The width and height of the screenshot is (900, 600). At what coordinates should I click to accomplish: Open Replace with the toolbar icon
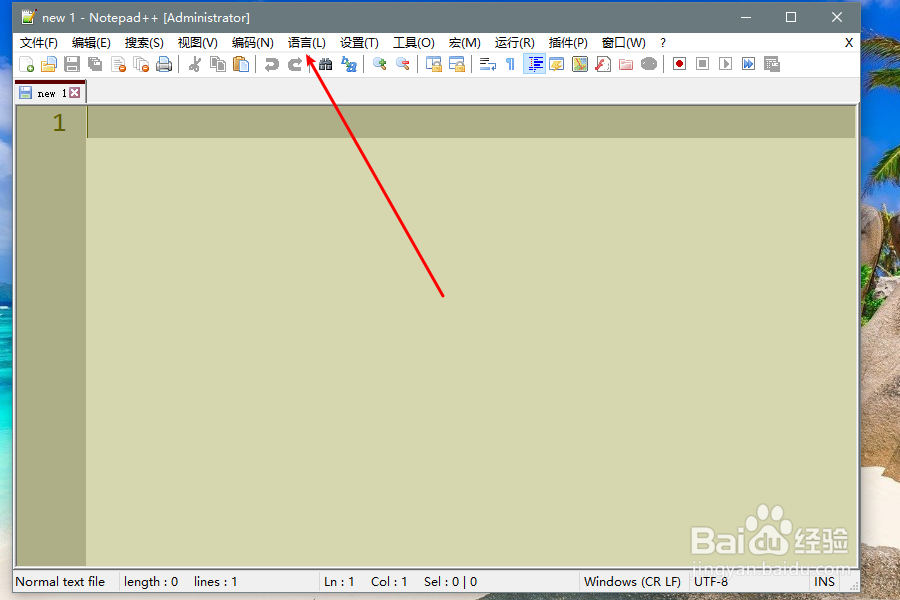348,64
